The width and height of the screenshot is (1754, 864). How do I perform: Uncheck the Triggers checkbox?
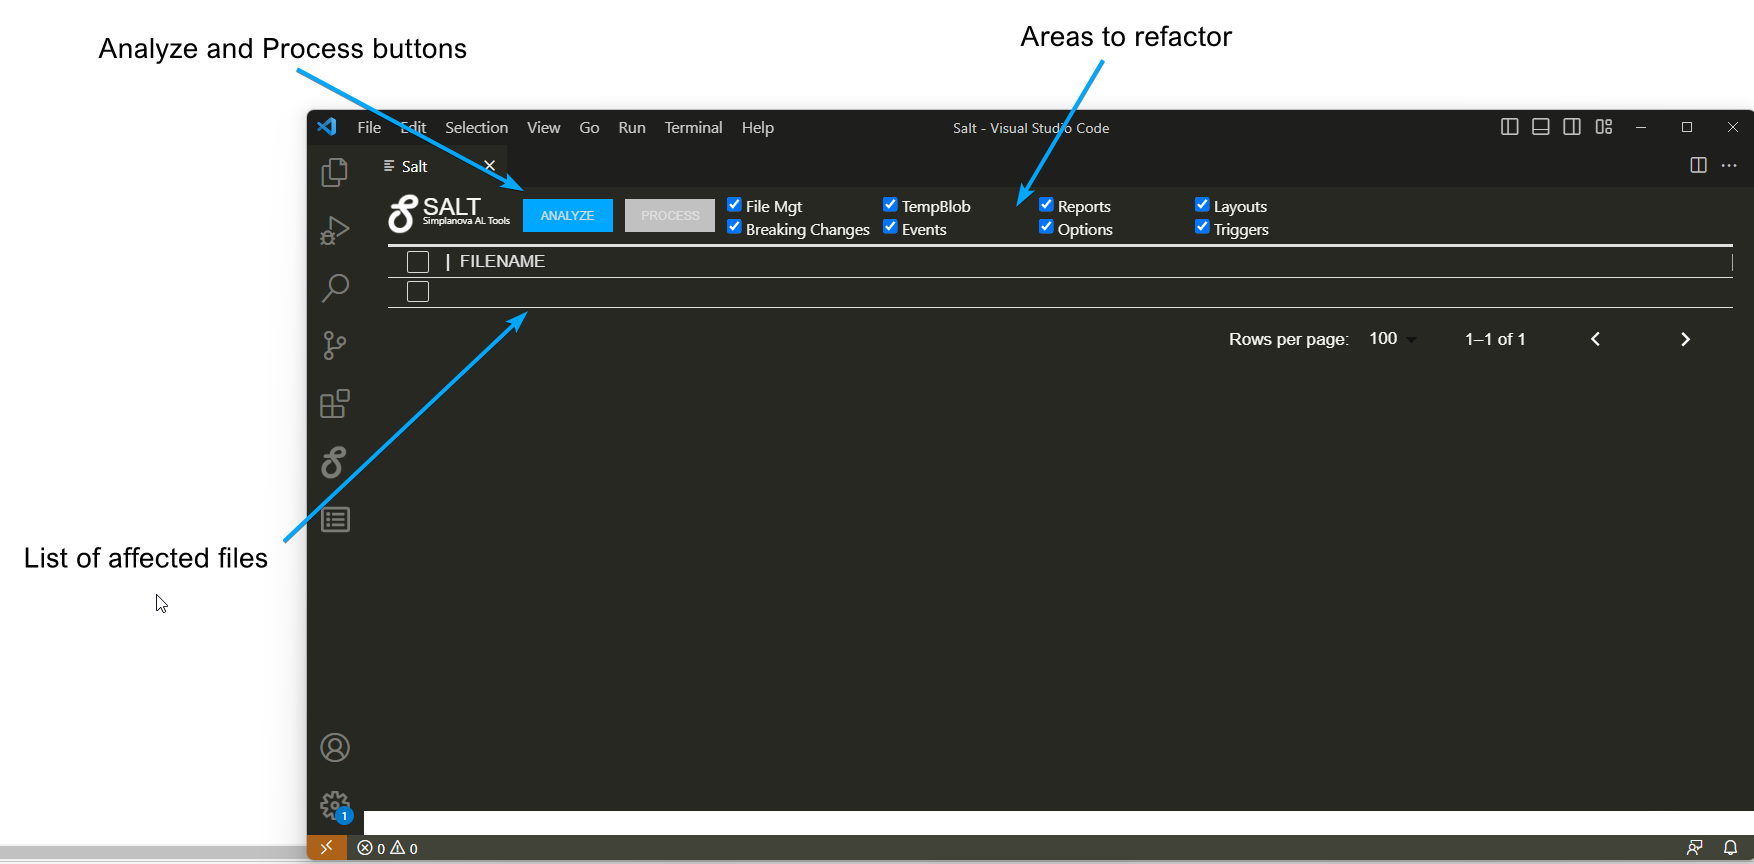[1202, 228]
